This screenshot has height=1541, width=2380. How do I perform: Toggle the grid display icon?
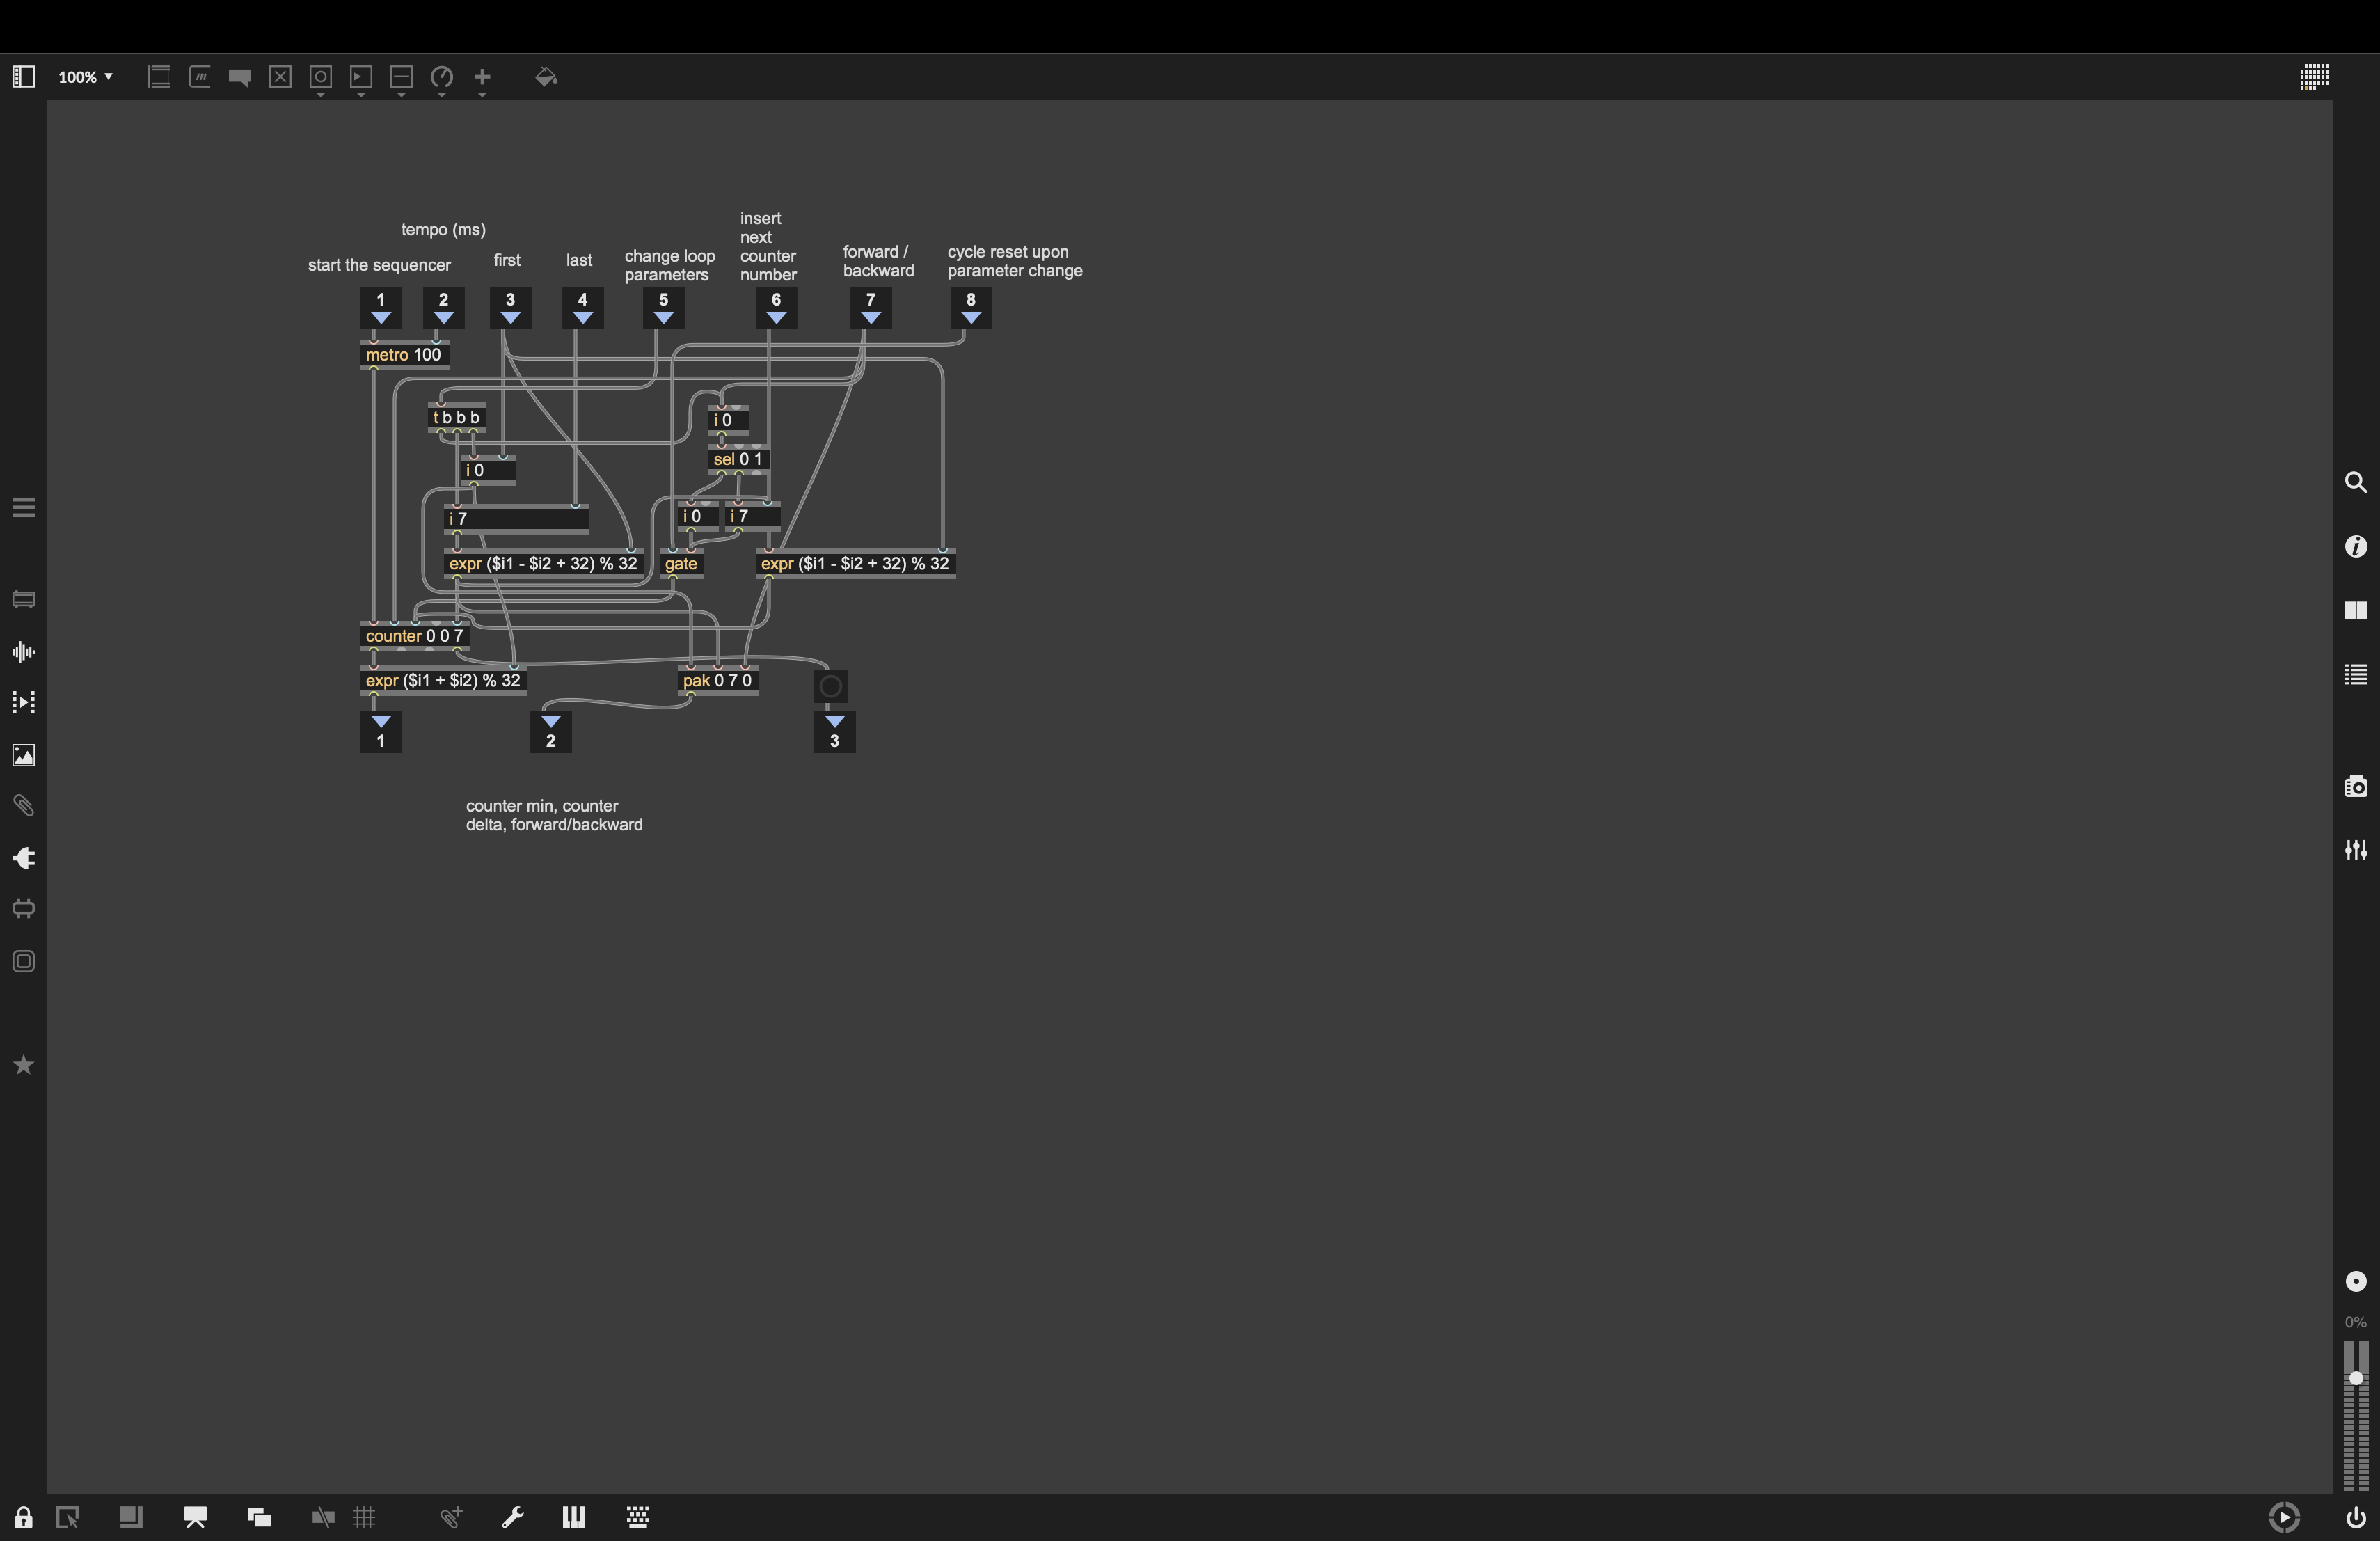pos(365,1518)
